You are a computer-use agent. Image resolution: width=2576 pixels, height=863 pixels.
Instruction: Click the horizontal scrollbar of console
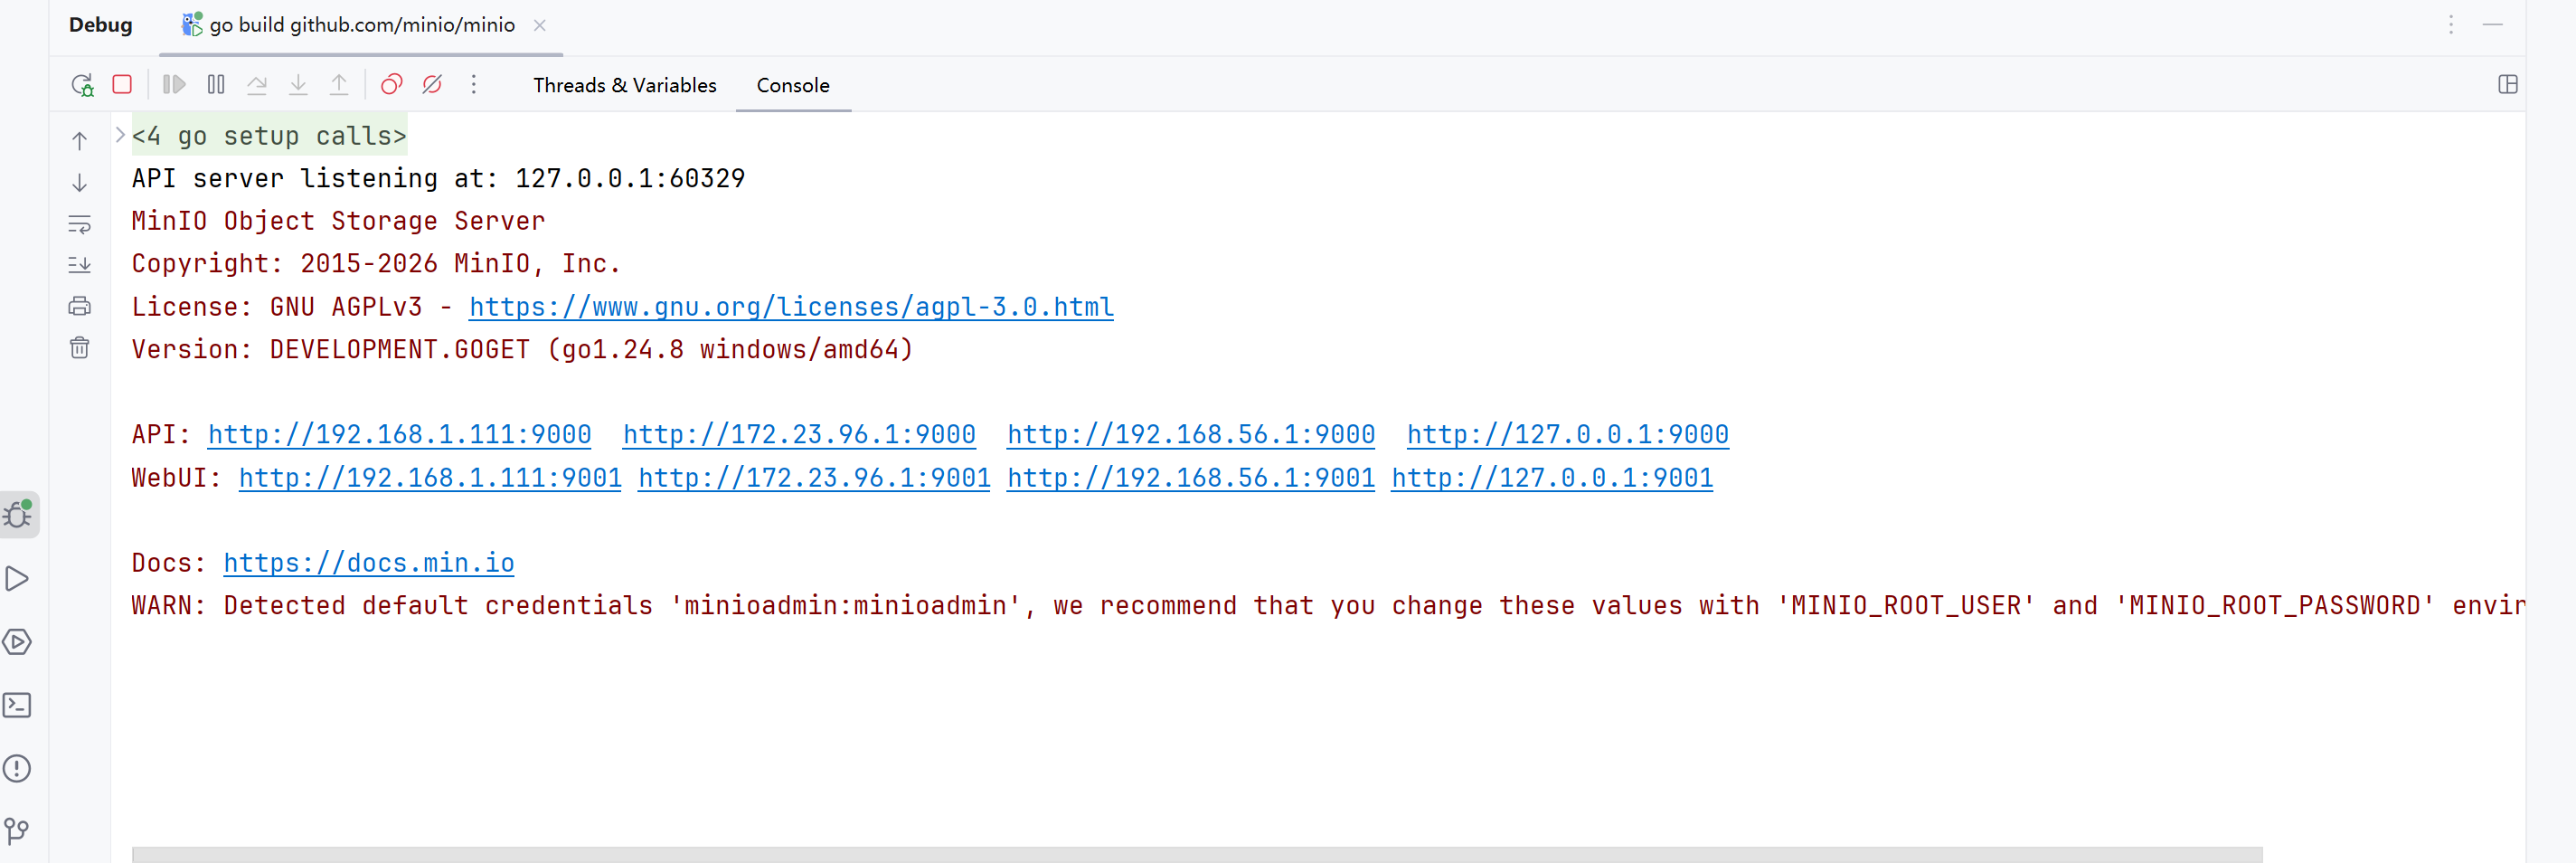pyautogui.click(x=1196, y=854)
